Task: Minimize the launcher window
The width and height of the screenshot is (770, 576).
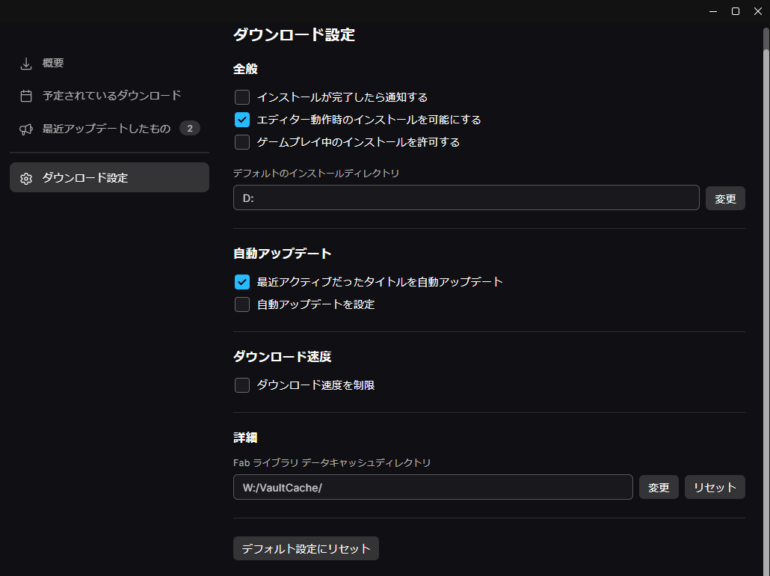Action: 713,11
